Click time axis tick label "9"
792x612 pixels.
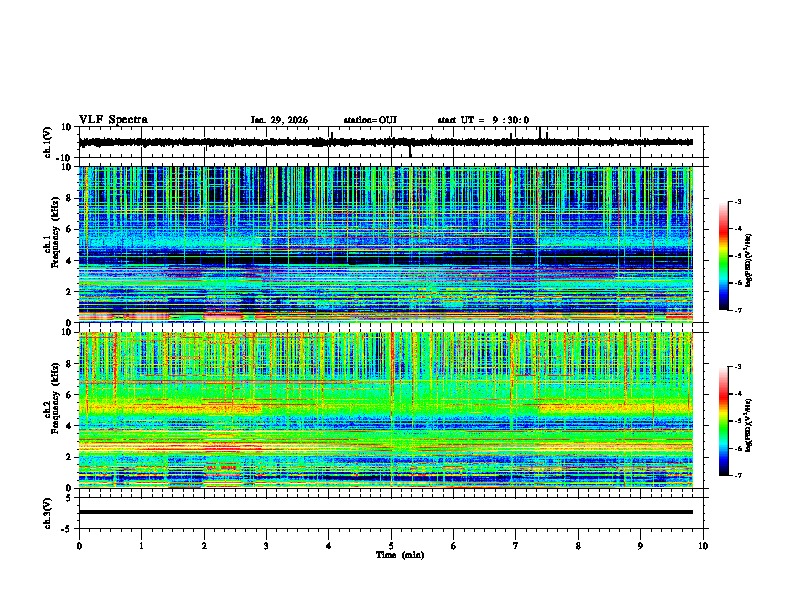point(640,546)
